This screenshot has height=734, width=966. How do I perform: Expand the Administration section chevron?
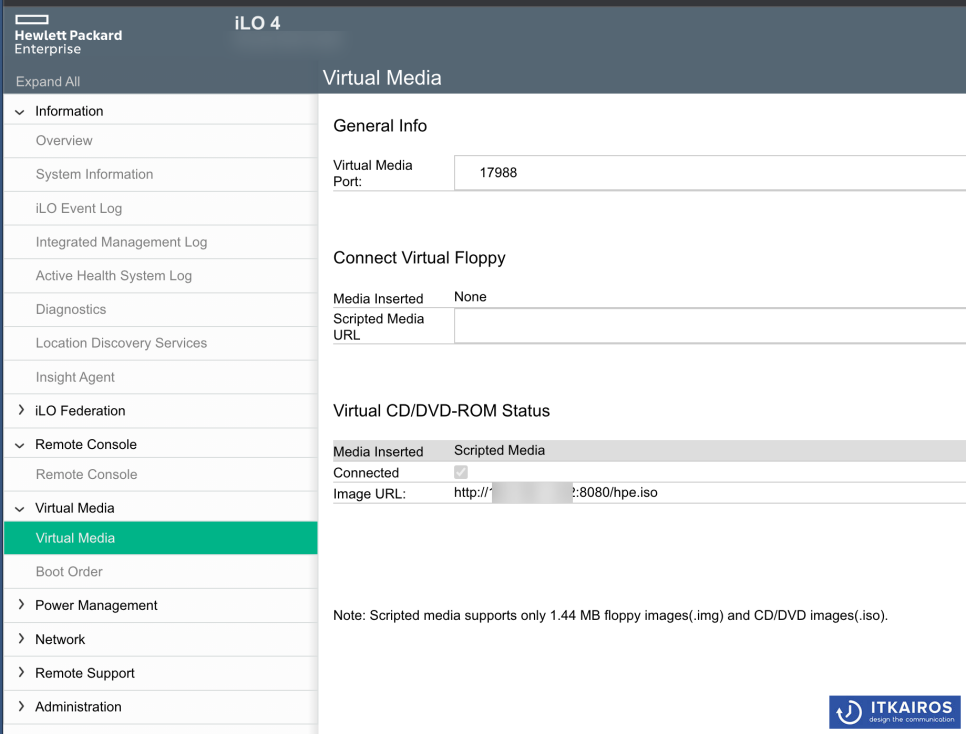21,707
